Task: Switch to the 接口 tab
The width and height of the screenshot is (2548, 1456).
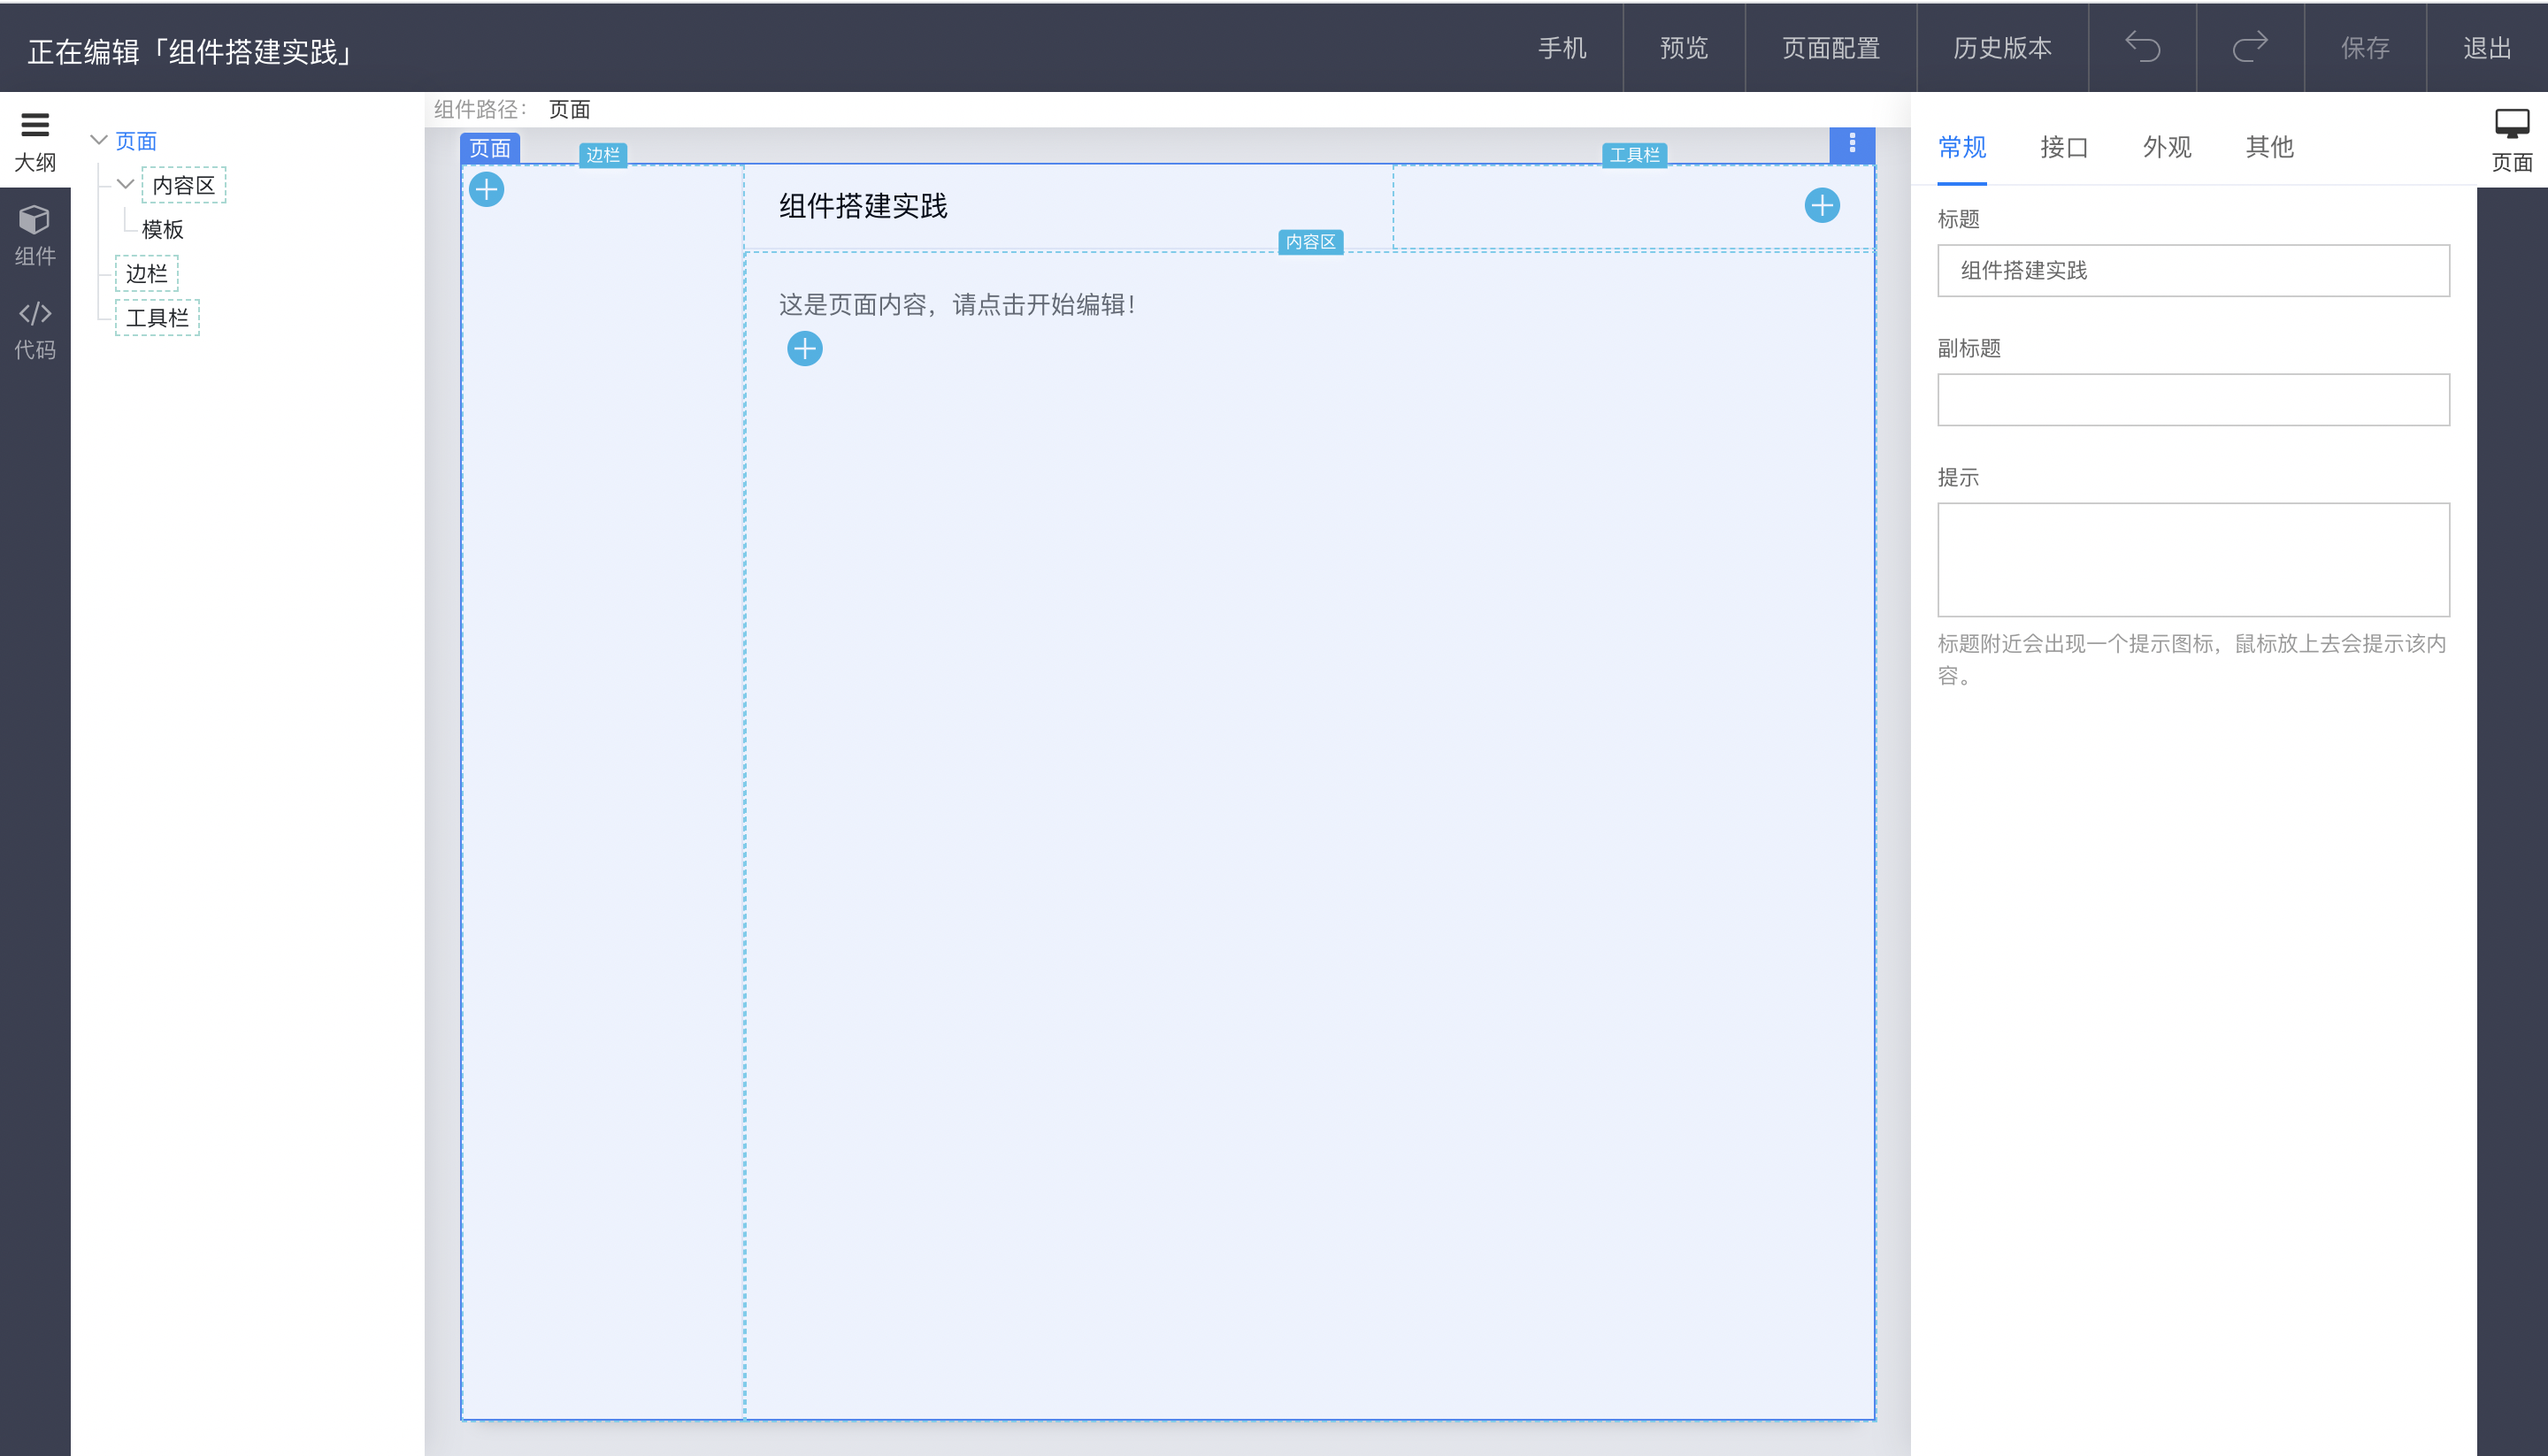Action: 2064,147
